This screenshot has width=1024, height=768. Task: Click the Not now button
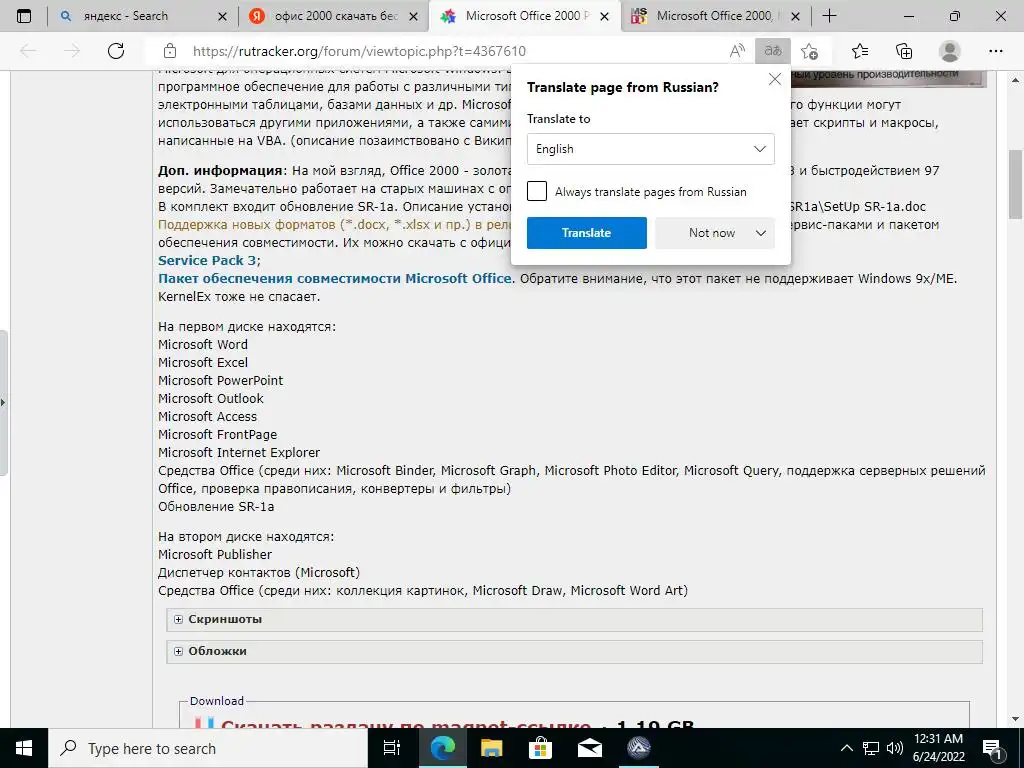712,233
